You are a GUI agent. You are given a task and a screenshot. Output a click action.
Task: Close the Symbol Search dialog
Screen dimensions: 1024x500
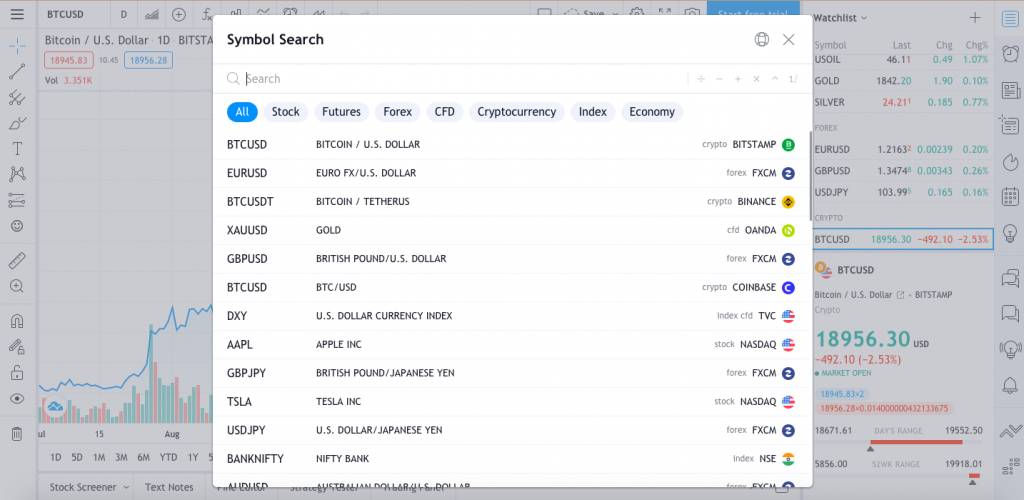pyautogui.click(x=788, y=40)
